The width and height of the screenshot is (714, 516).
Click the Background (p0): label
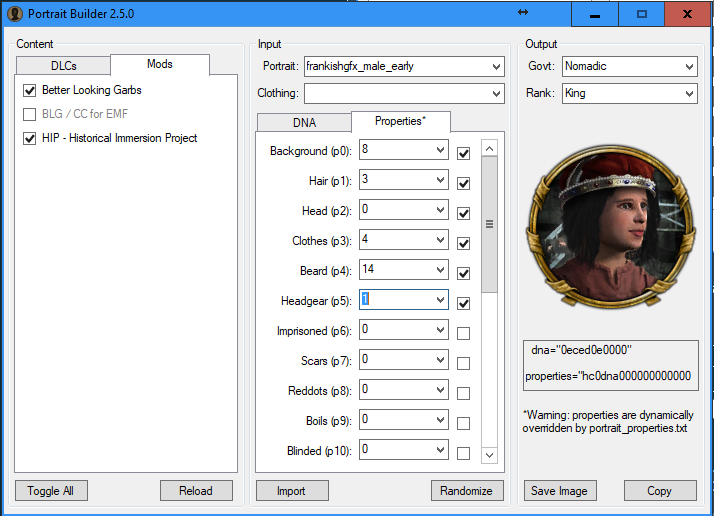(x=311, y=151)
